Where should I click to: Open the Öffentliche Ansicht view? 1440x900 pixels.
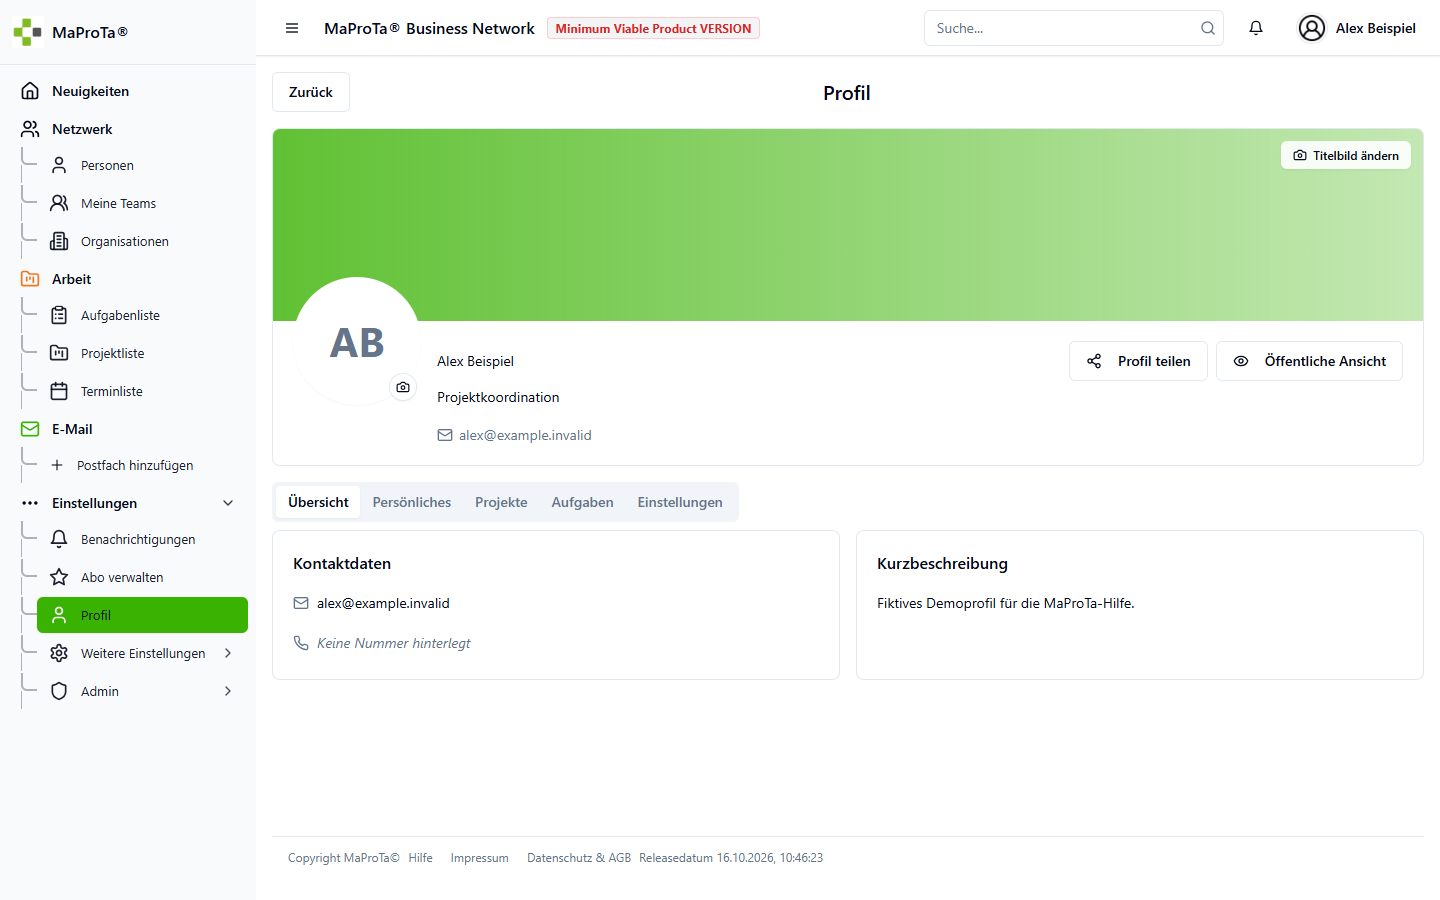click(1309, 361)
